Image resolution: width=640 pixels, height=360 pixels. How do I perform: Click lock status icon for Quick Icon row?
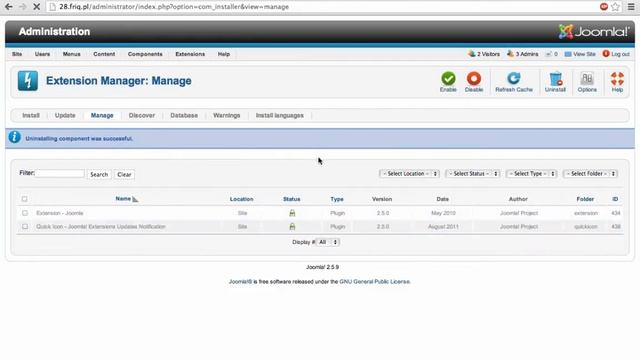[x=292, y=227]
